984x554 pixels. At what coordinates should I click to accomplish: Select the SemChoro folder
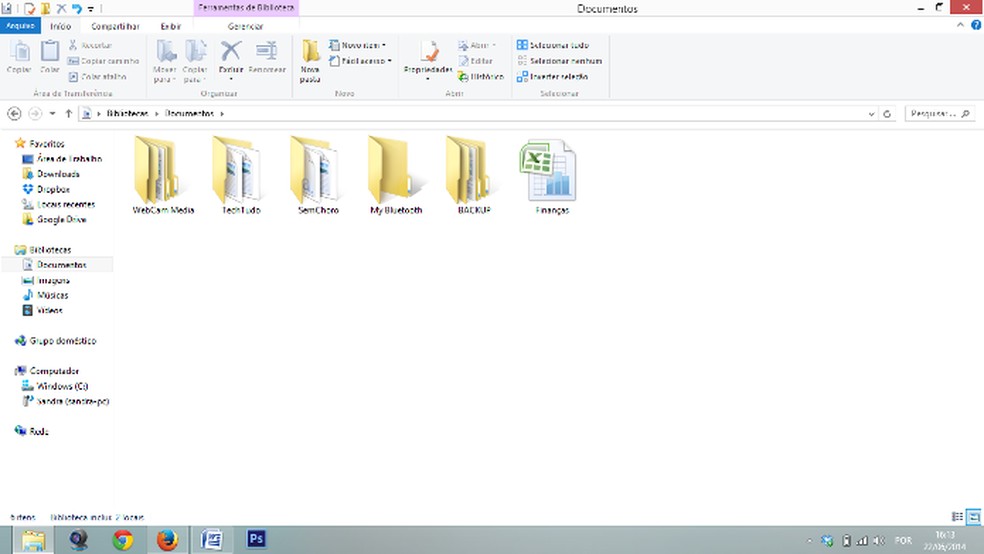coord(318,176)
